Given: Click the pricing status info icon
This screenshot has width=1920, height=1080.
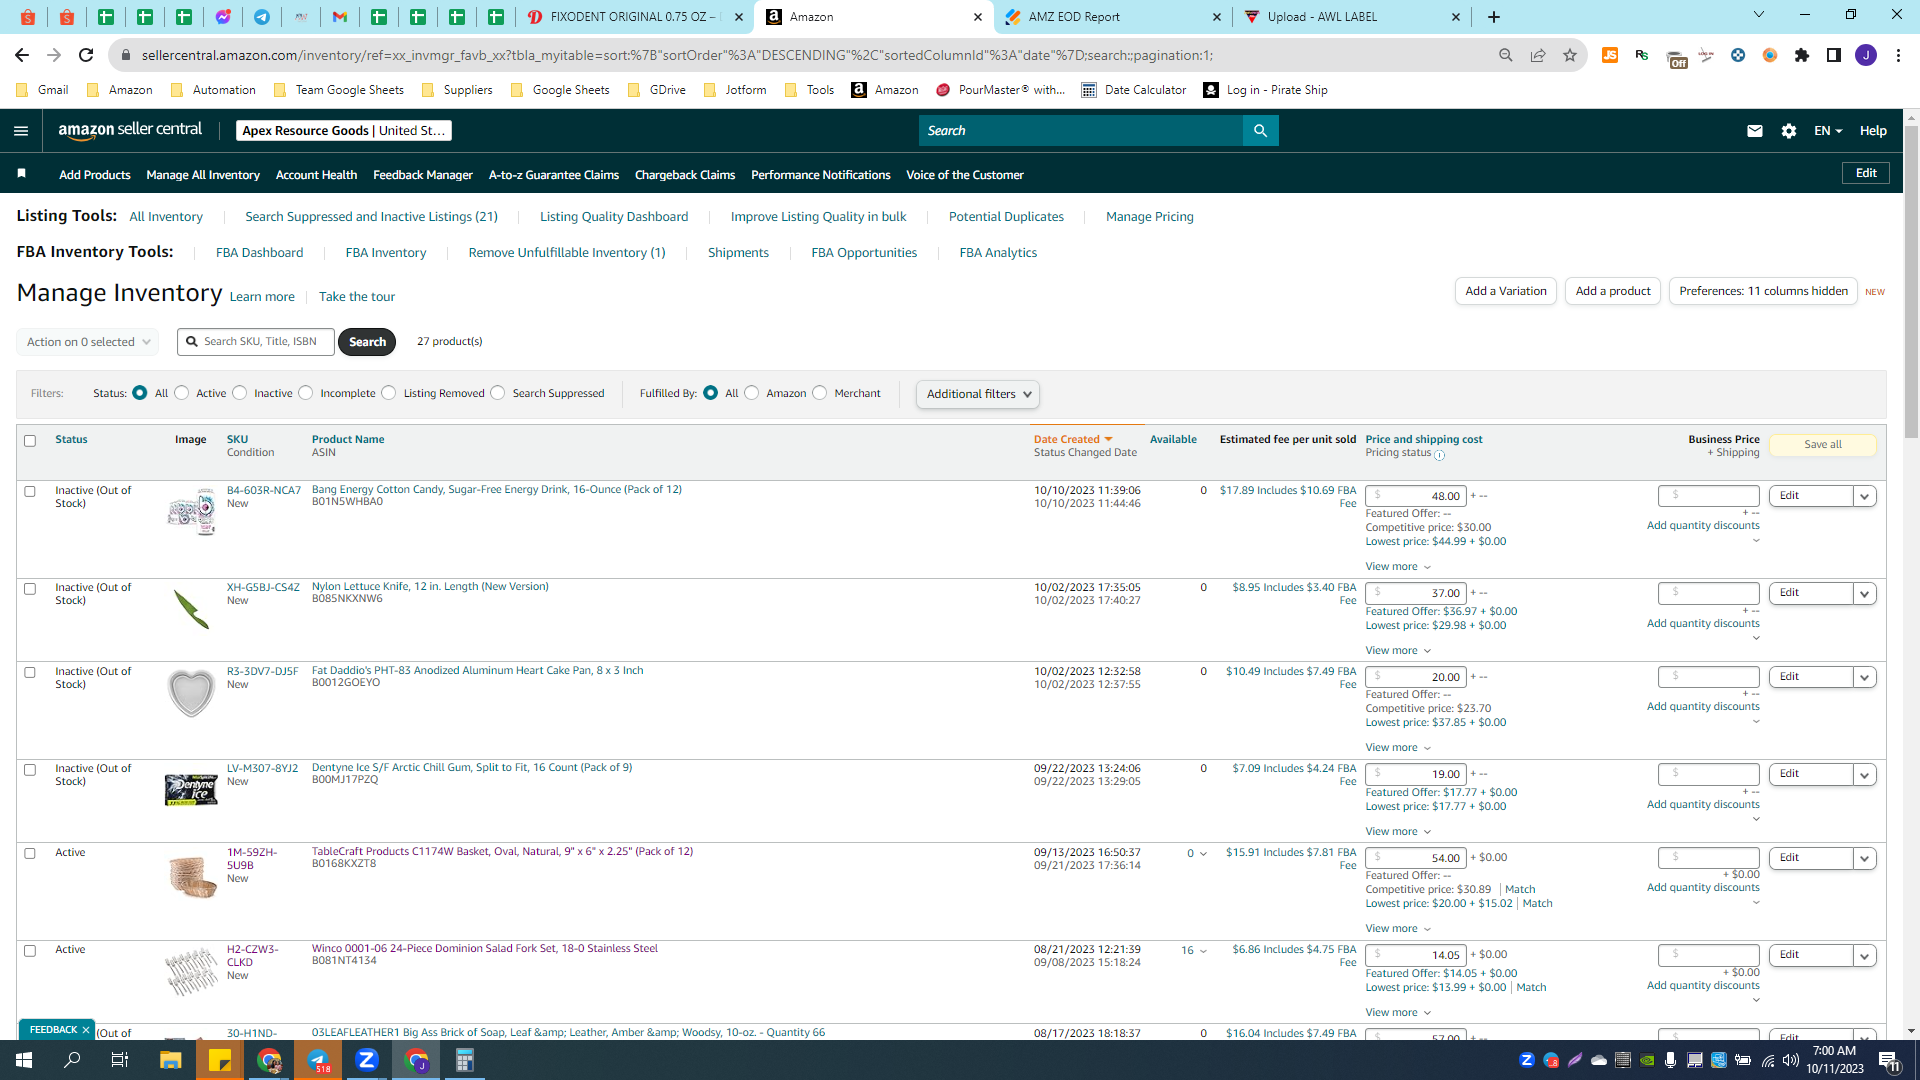Looking at the screenshot, I should [x=1440, y=455].
